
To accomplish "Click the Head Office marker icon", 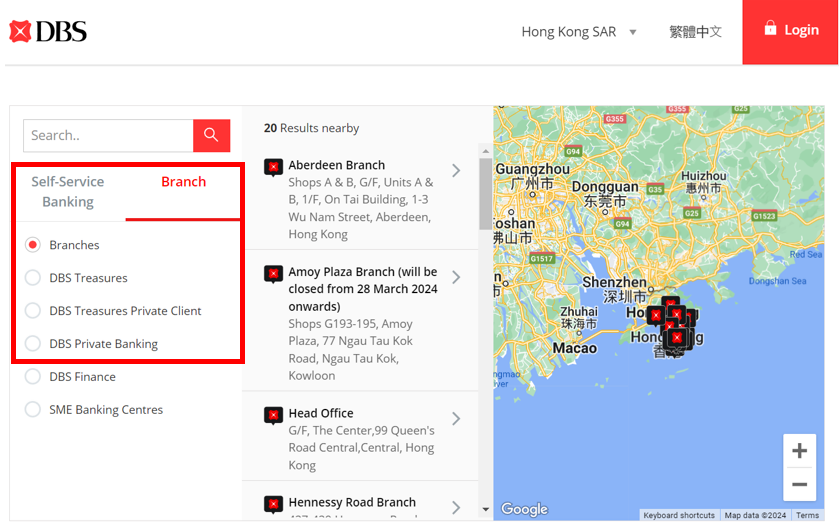I will tap(273, 415).
